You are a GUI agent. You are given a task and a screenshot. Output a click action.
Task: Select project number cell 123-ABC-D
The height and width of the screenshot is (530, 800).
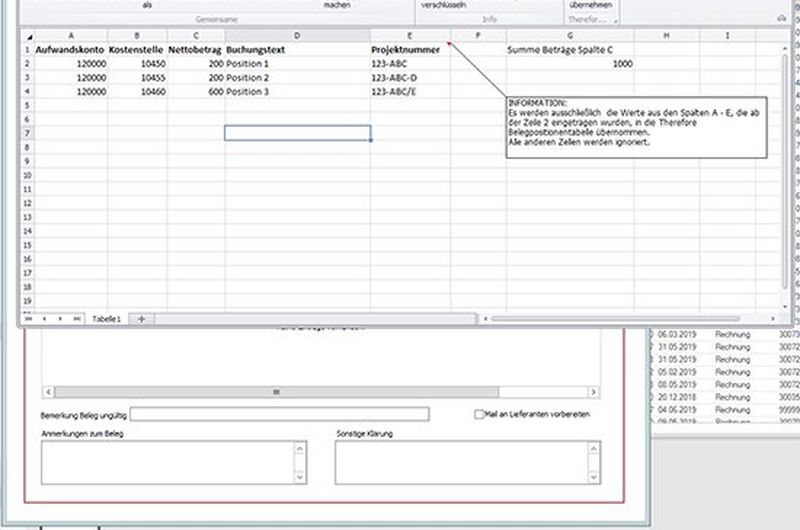pyautogui.click(x=410, y=78)
